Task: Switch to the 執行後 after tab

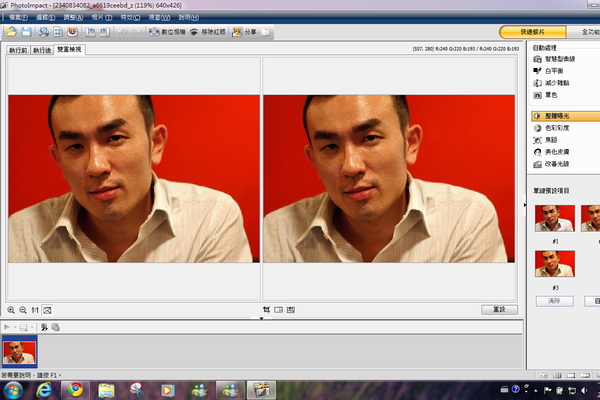Action: 42,50
